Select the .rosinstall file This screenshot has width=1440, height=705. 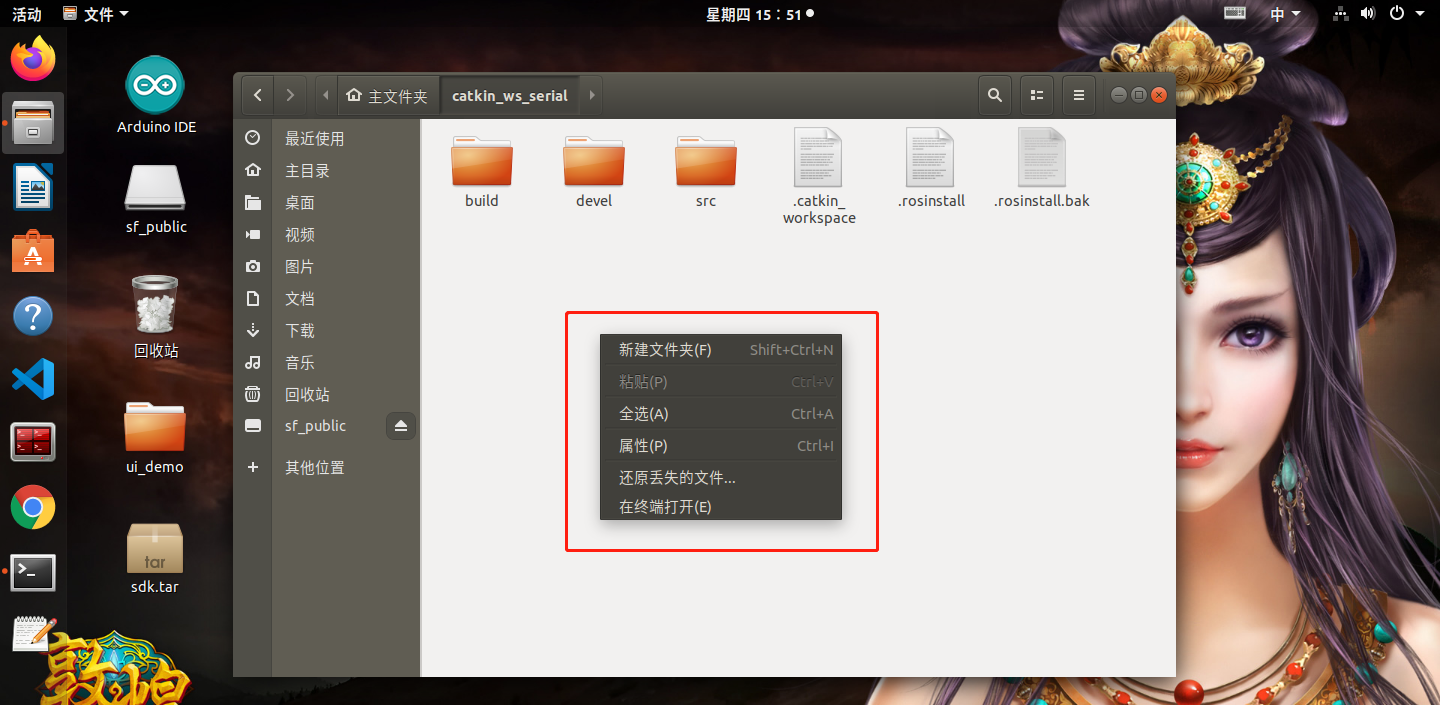931,168
